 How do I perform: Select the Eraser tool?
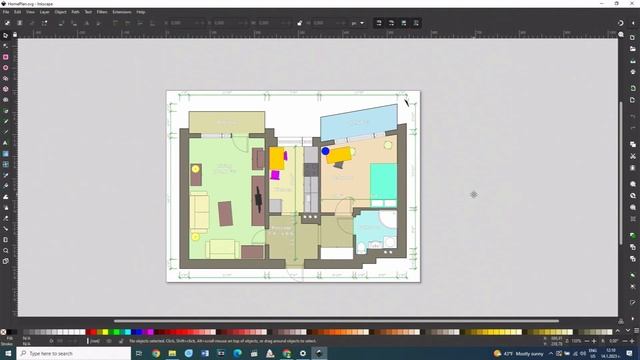(5, 218)
